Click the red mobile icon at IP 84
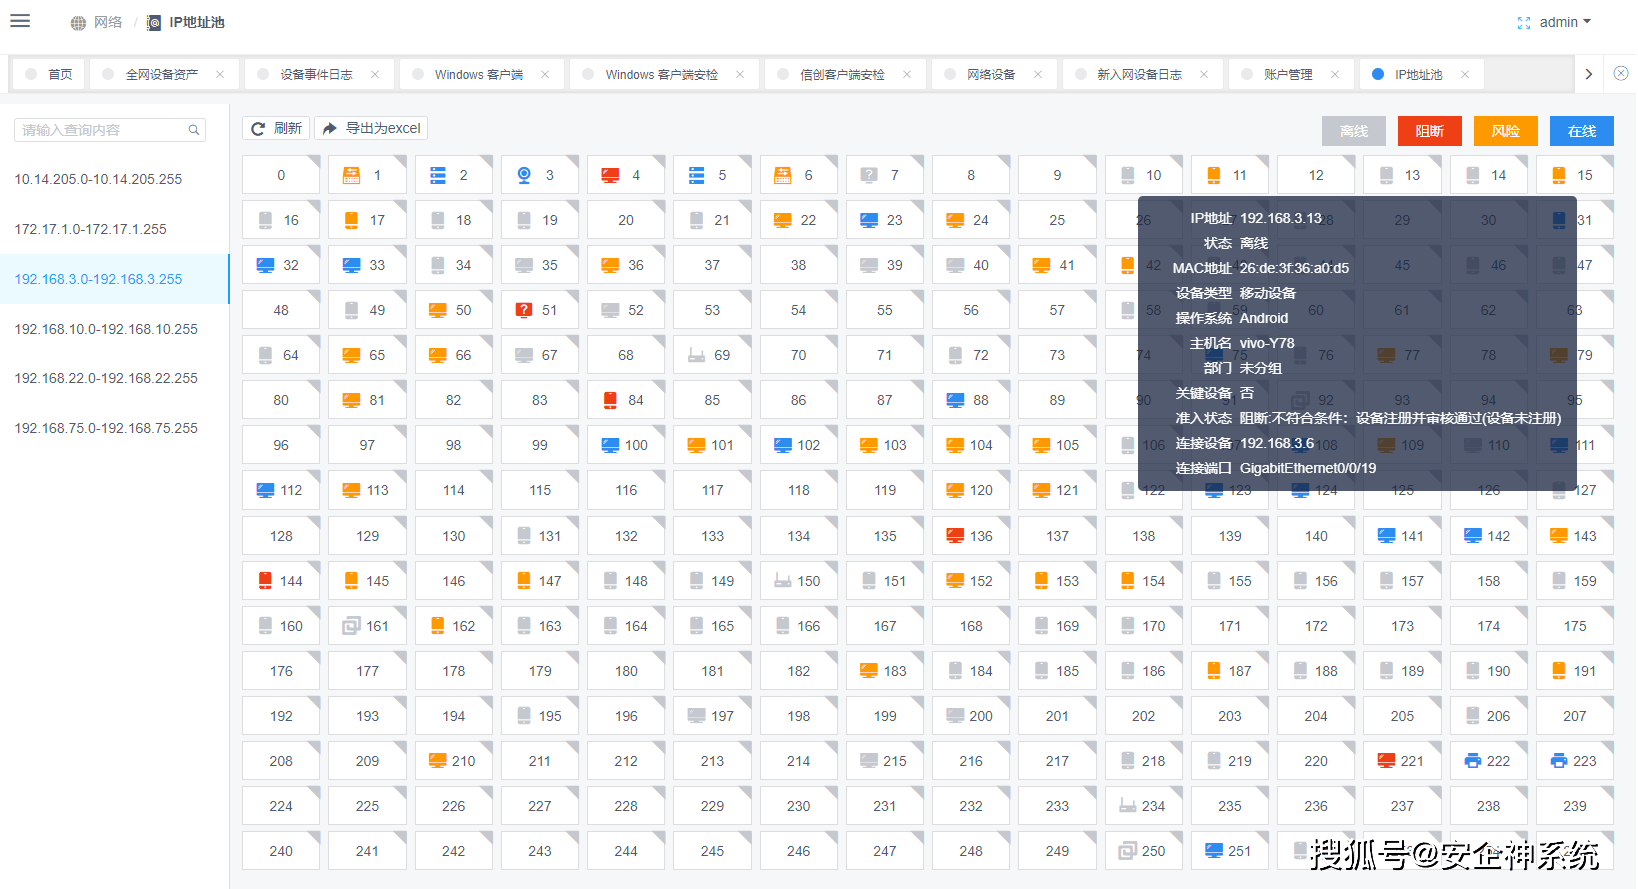Viewport: 1638px width, 889px height. click(x=610, y=400)
